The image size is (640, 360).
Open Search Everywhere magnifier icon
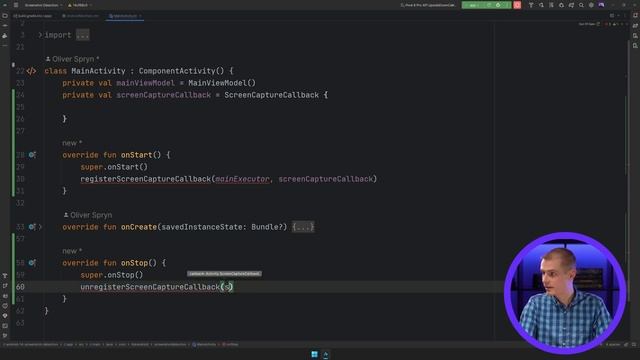tap(581, 5)
